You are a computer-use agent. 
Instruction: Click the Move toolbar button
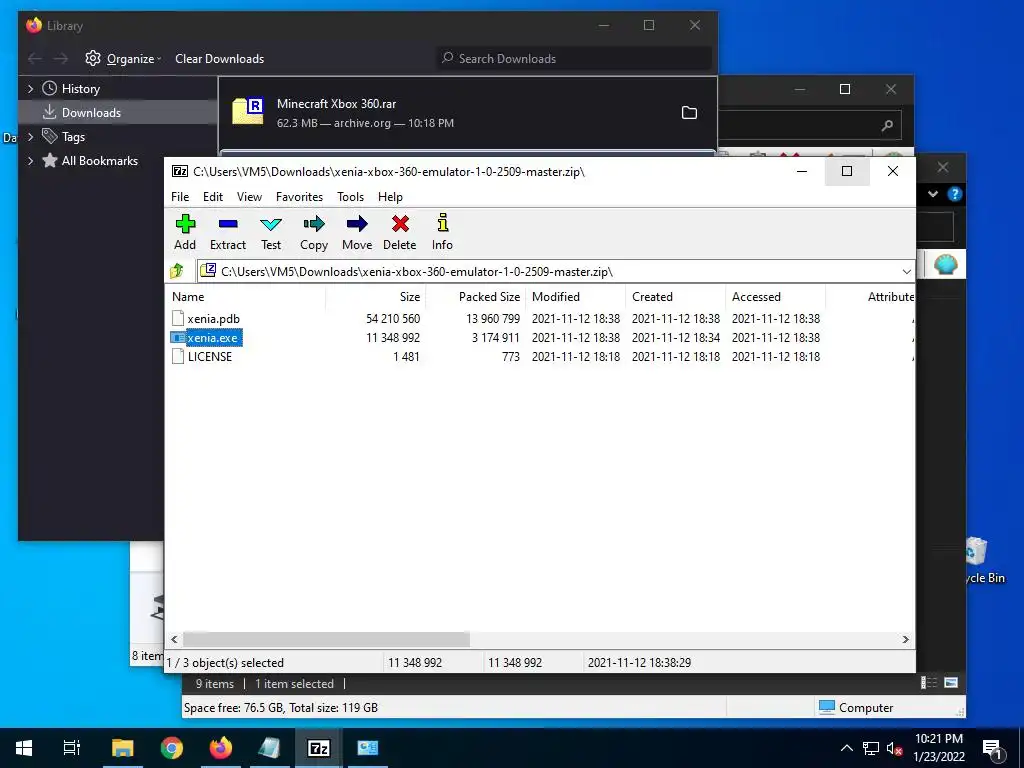coord(357,232)
